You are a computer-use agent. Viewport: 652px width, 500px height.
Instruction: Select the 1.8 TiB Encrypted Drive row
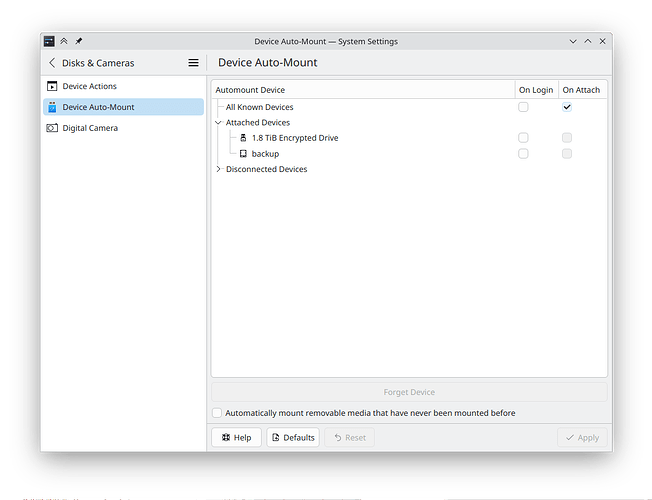[409, 138]
